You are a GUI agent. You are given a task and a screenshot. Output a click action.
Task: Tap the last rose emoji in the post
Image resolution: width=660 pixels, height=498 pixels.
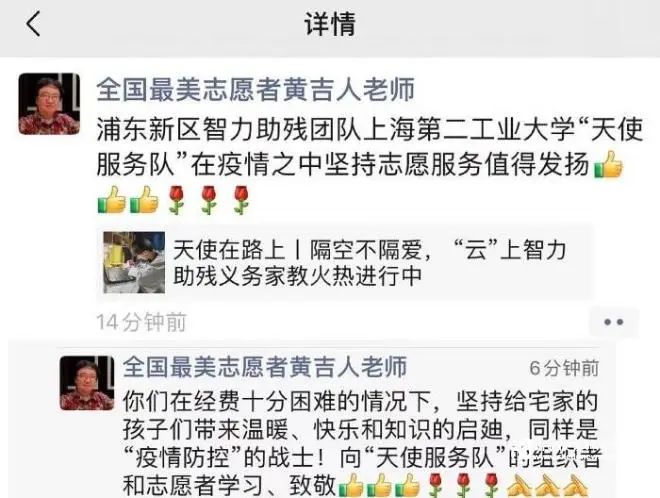[x=241, y=200]
